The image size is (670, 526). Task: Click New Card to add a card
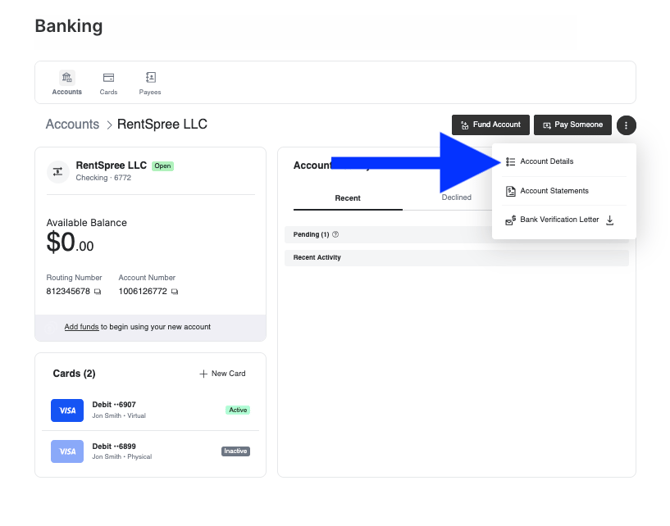click(x=222, y=374)
